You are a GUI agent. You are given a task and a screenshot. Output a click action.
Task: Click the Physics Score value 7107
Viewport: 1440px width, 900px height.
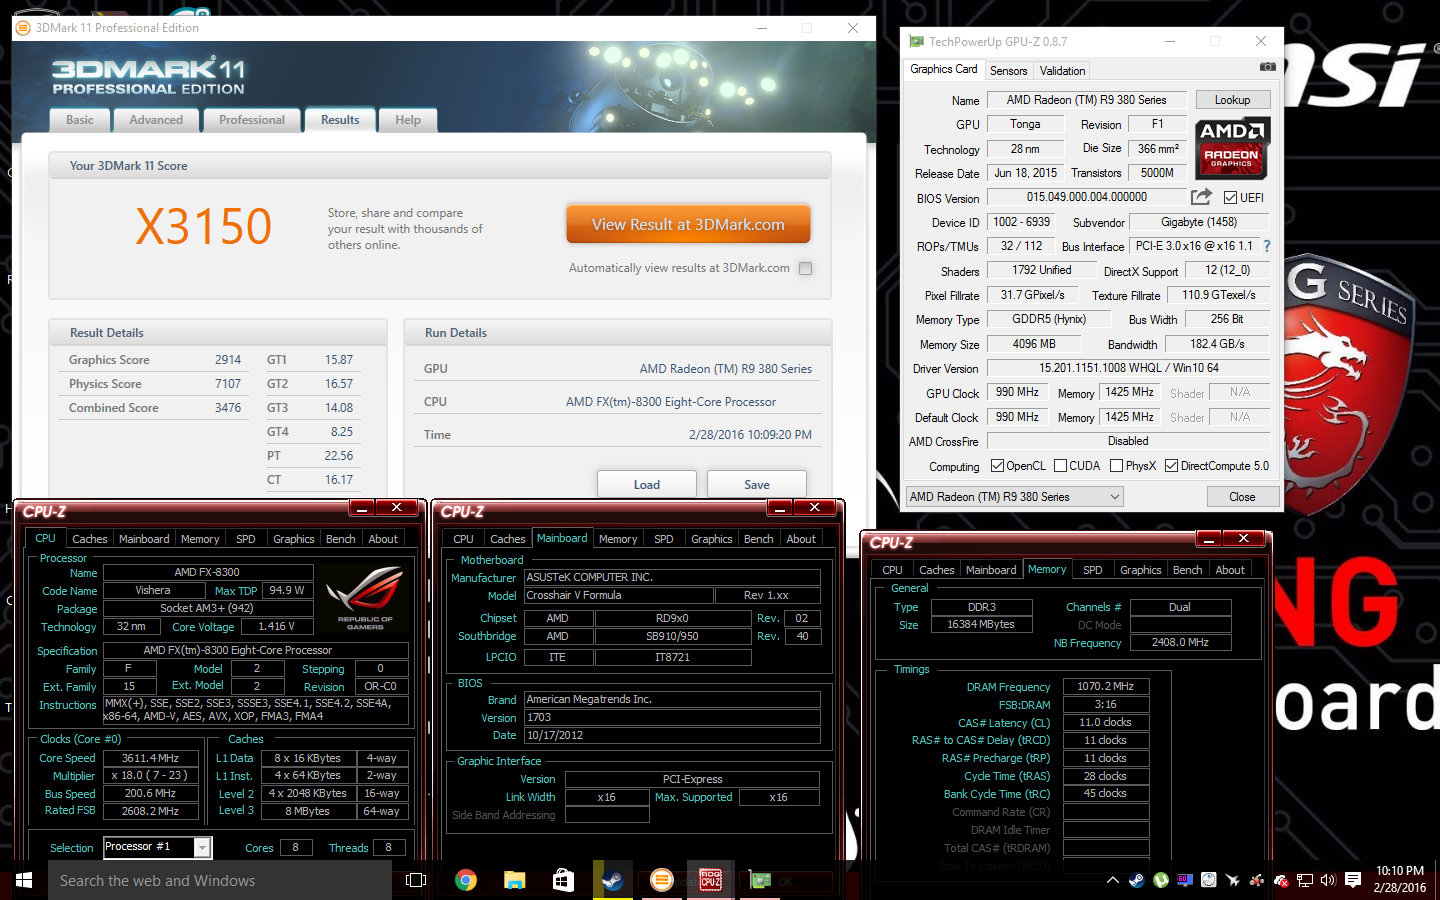[228, 384]
